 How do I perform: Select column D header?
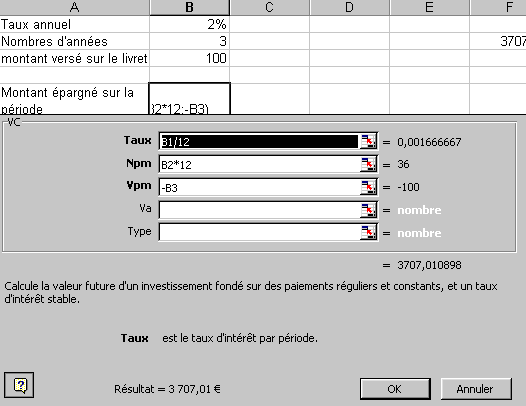tap(349, 7)
